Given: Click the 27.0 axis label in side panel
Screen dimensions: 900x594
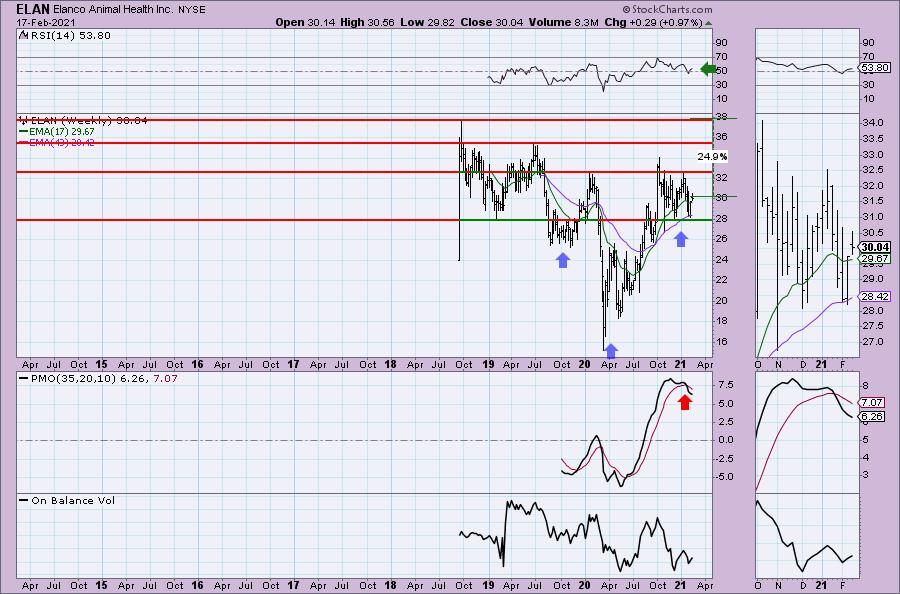Looking at the screenshot, I should 871,341.
